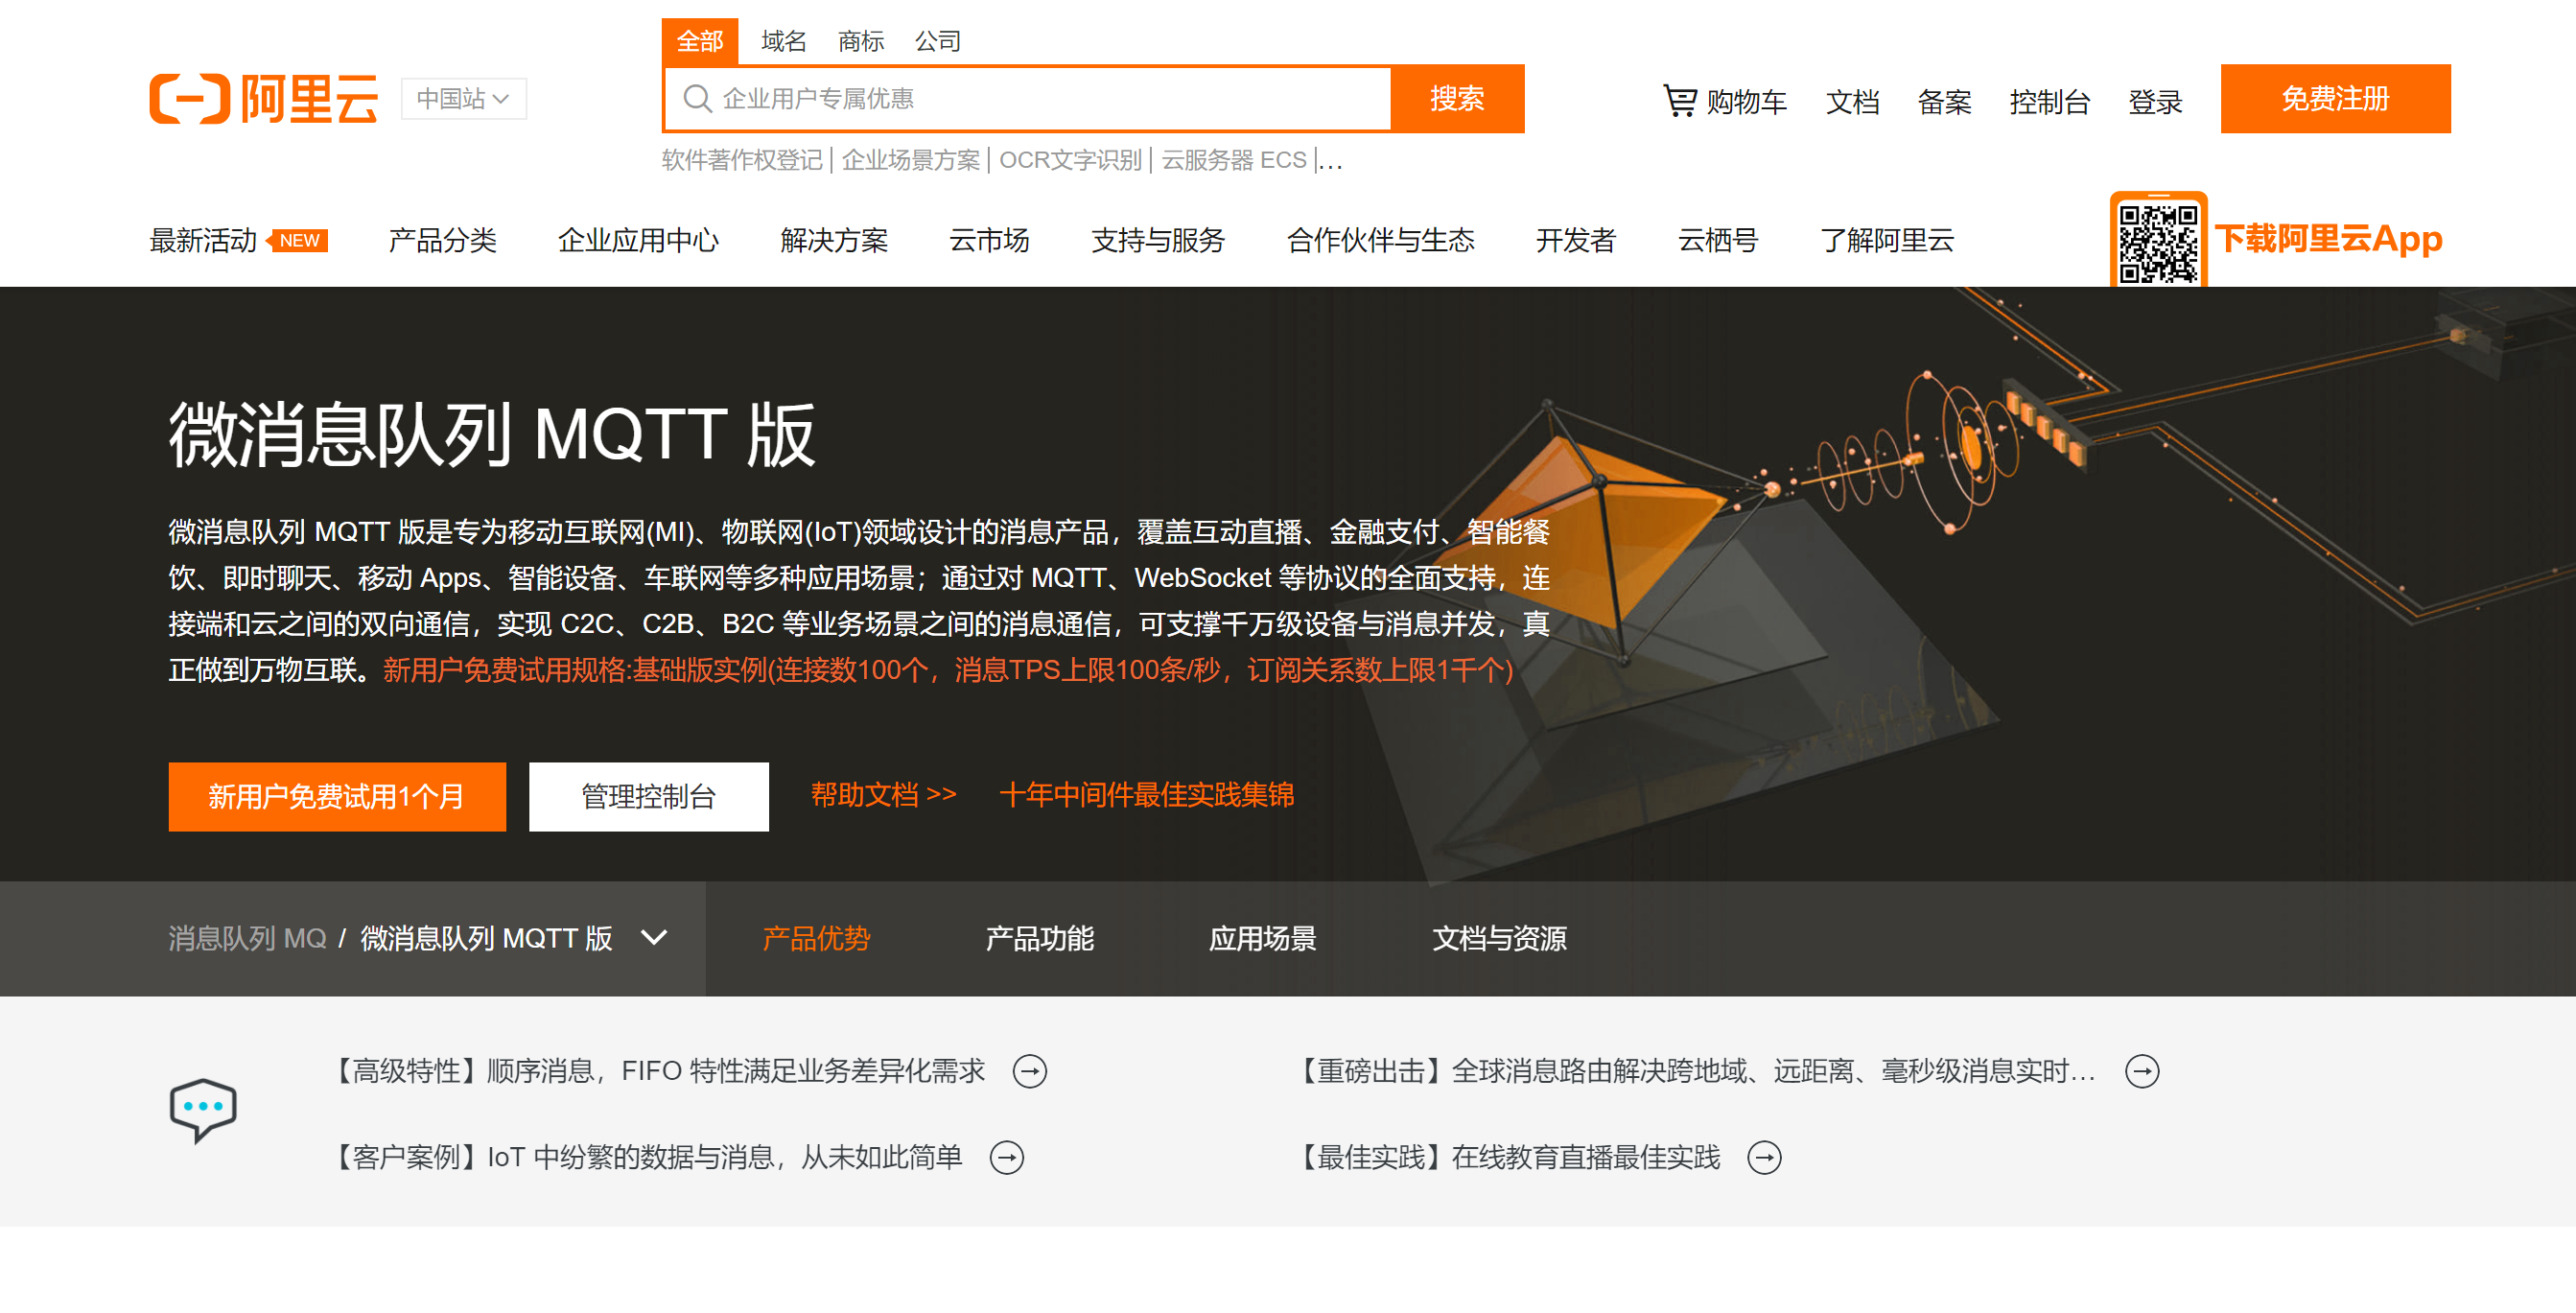The width and height of the screenshot is (2576, 1313).
Task: Click the OCR文字识别 hot search link
Action: pyautogui.click(x=1070, y=160)
